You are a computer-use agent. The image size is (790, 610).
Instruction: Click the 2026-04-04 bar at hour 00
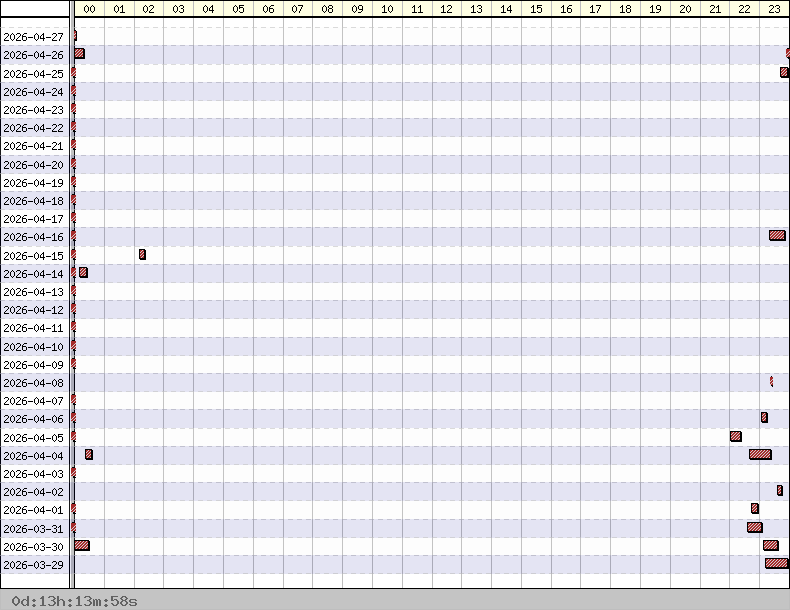(x=89, y=454)
